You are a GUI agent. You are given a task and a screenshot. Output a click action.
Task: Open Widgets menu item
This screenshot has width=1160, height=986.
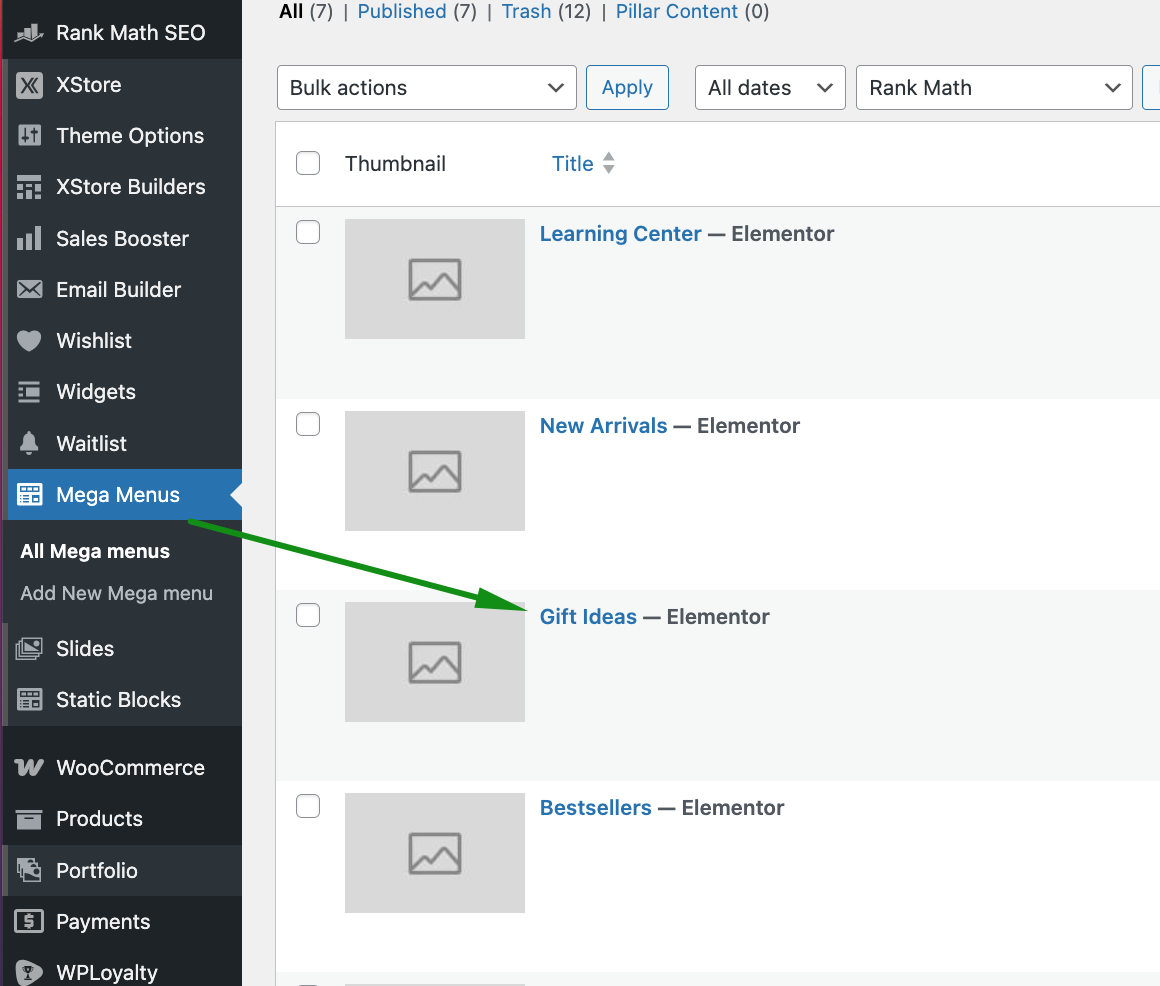coord(122,392)
